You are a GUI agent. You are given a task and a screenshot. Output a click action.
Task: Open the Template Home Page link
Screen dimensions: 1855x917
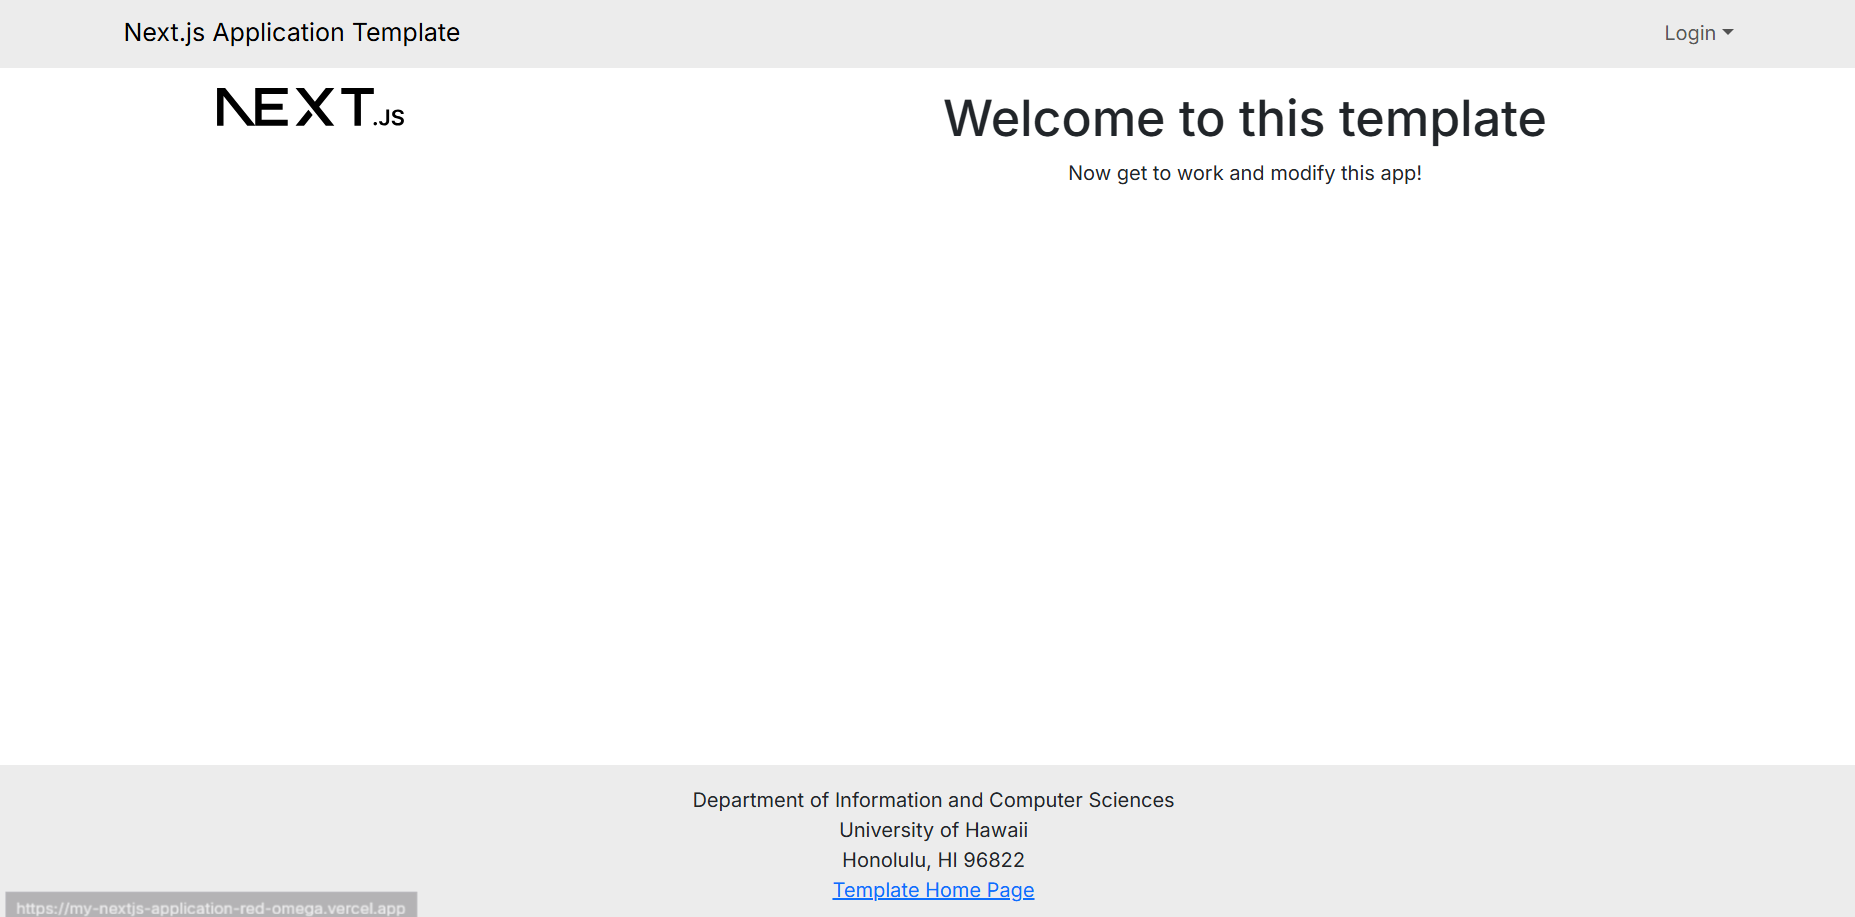[933, 890]
